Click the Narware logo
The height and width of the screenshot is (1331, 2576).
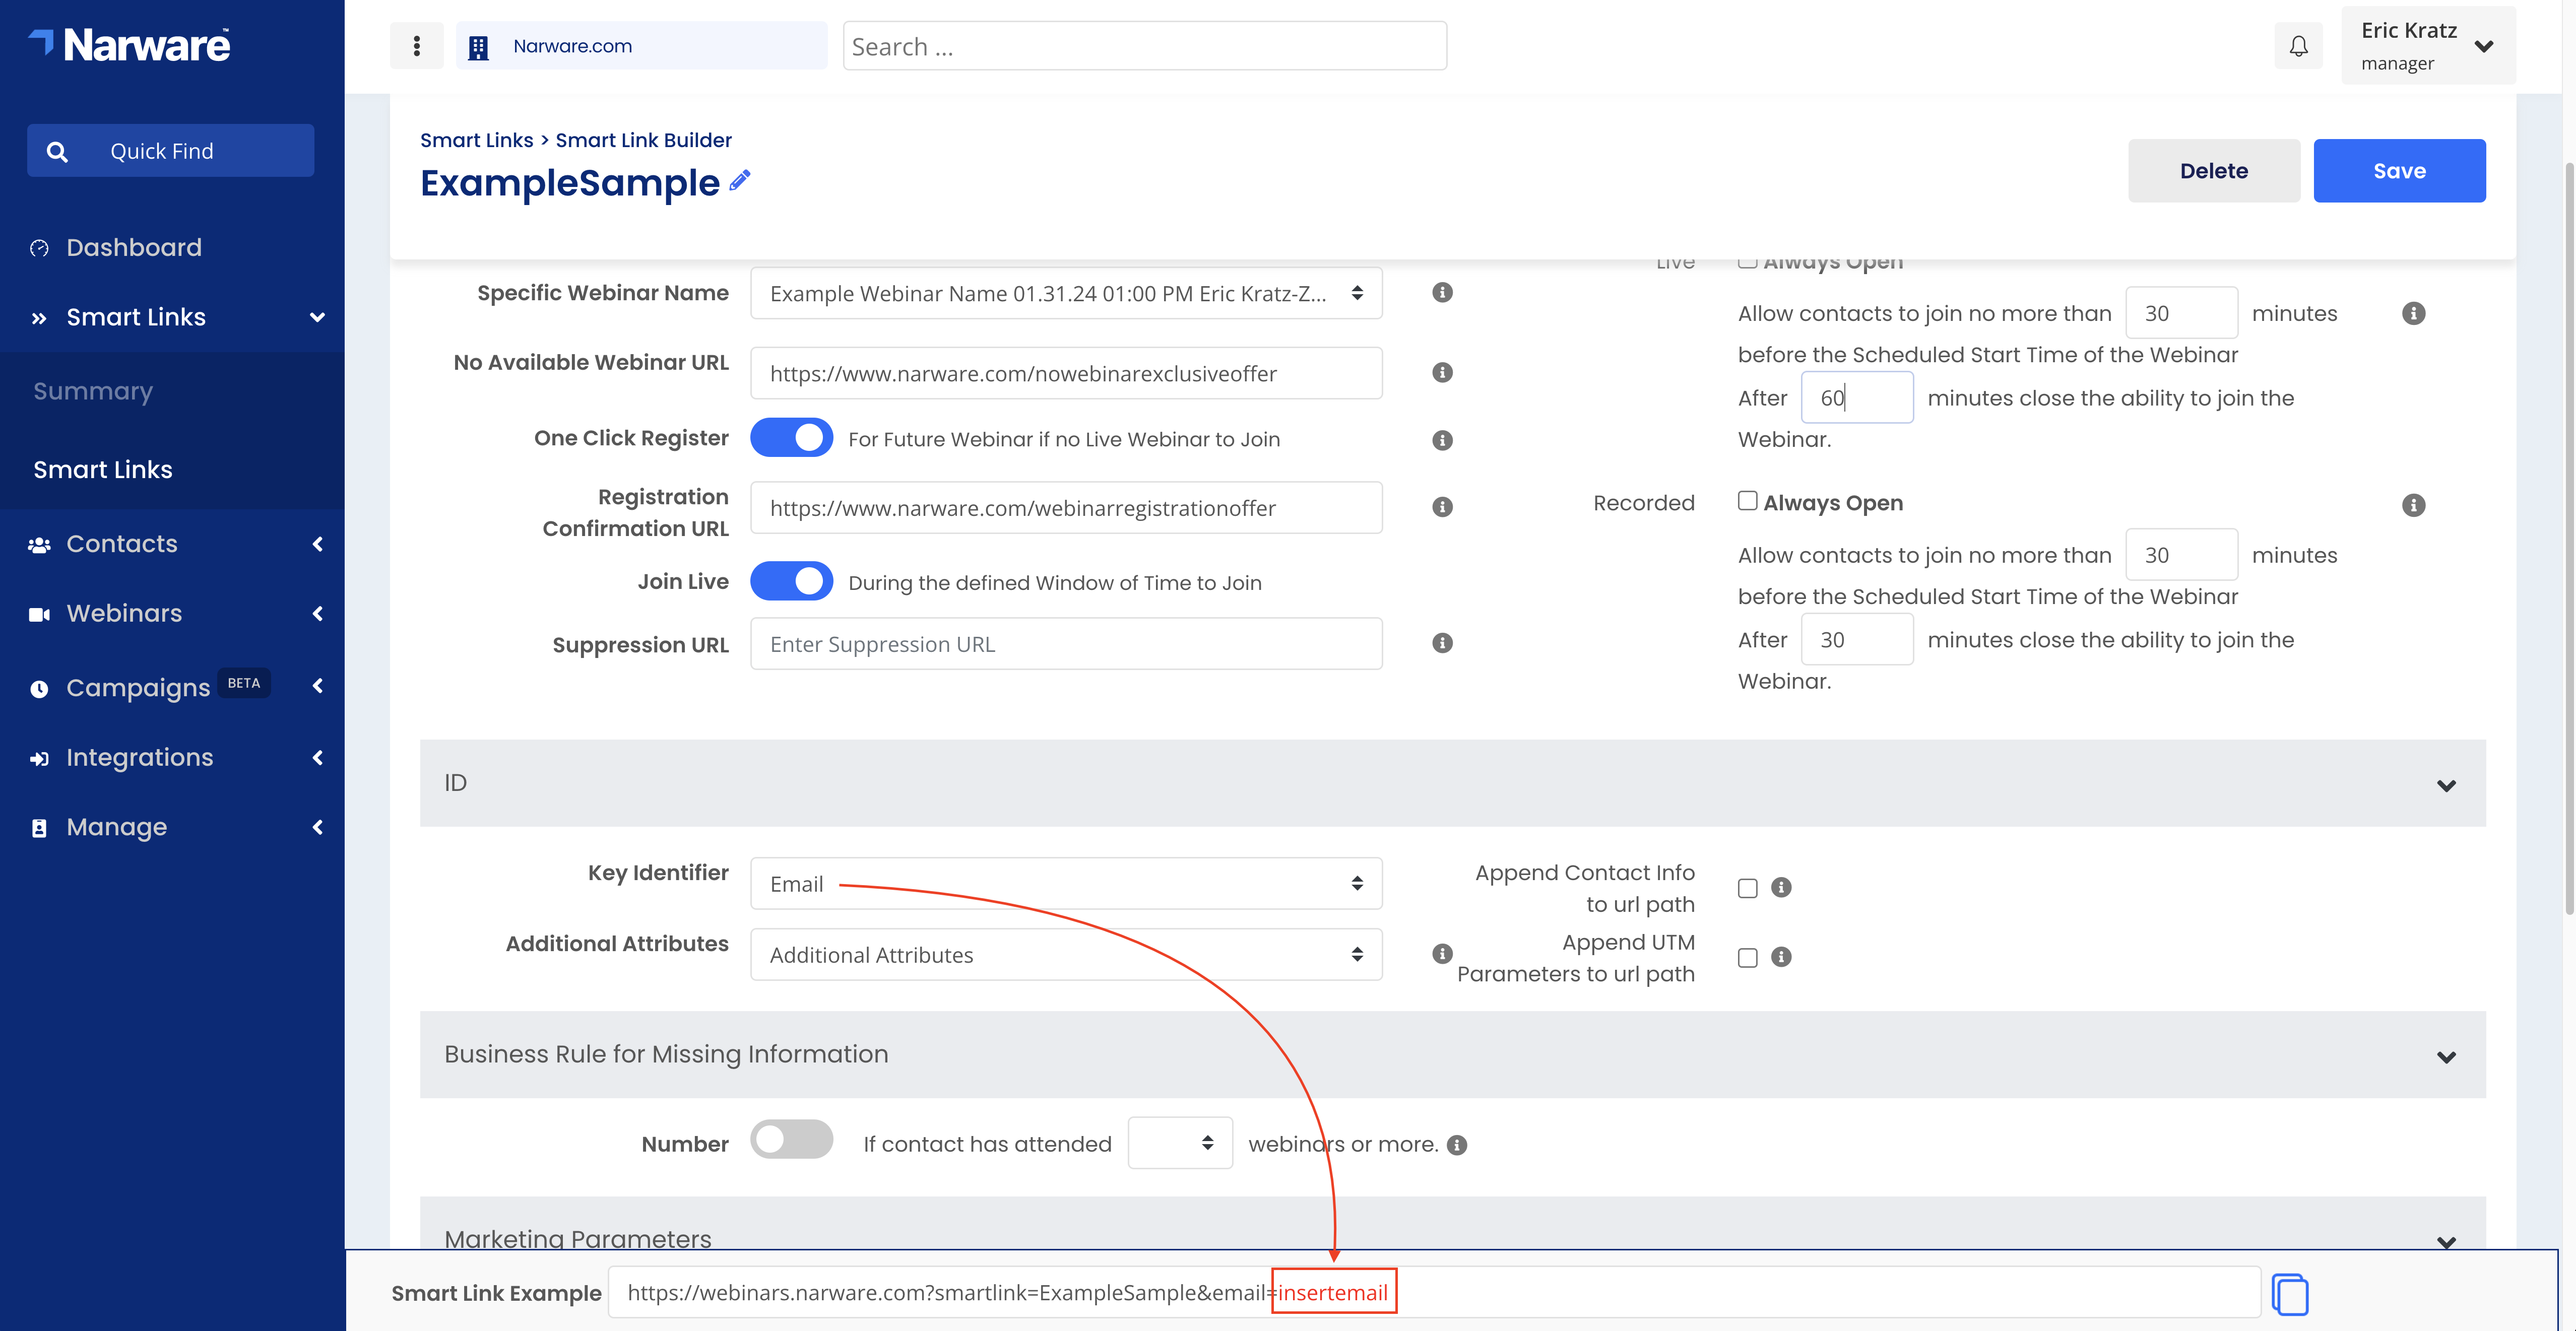[129, 45]
